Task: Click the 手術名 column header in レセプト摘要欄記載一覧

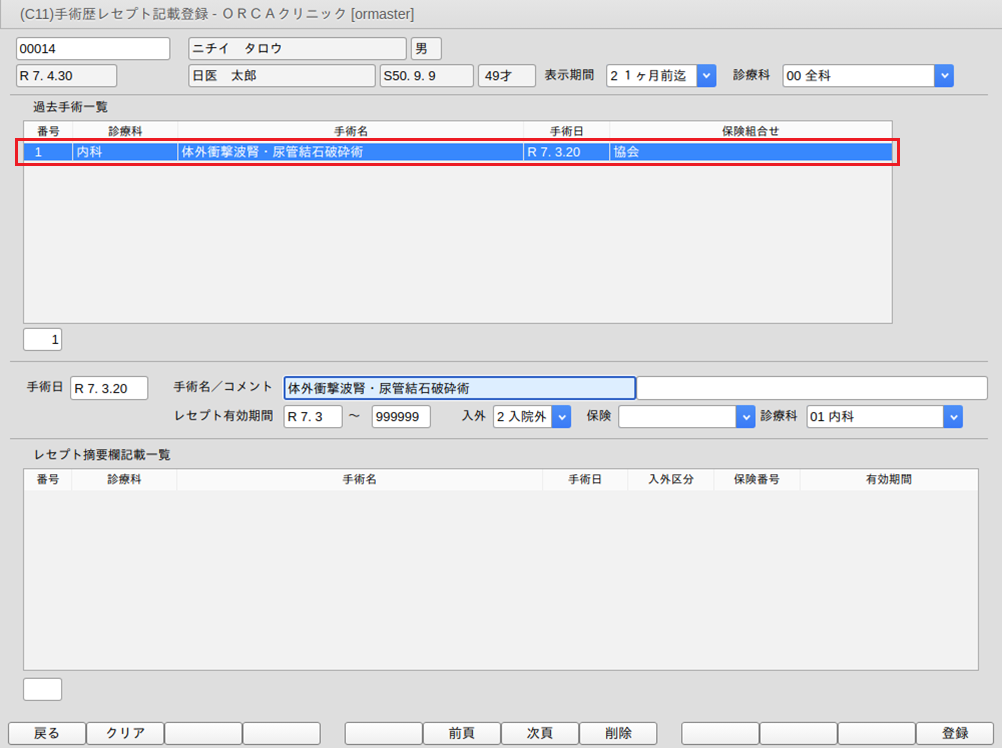Action: point(359,480)
